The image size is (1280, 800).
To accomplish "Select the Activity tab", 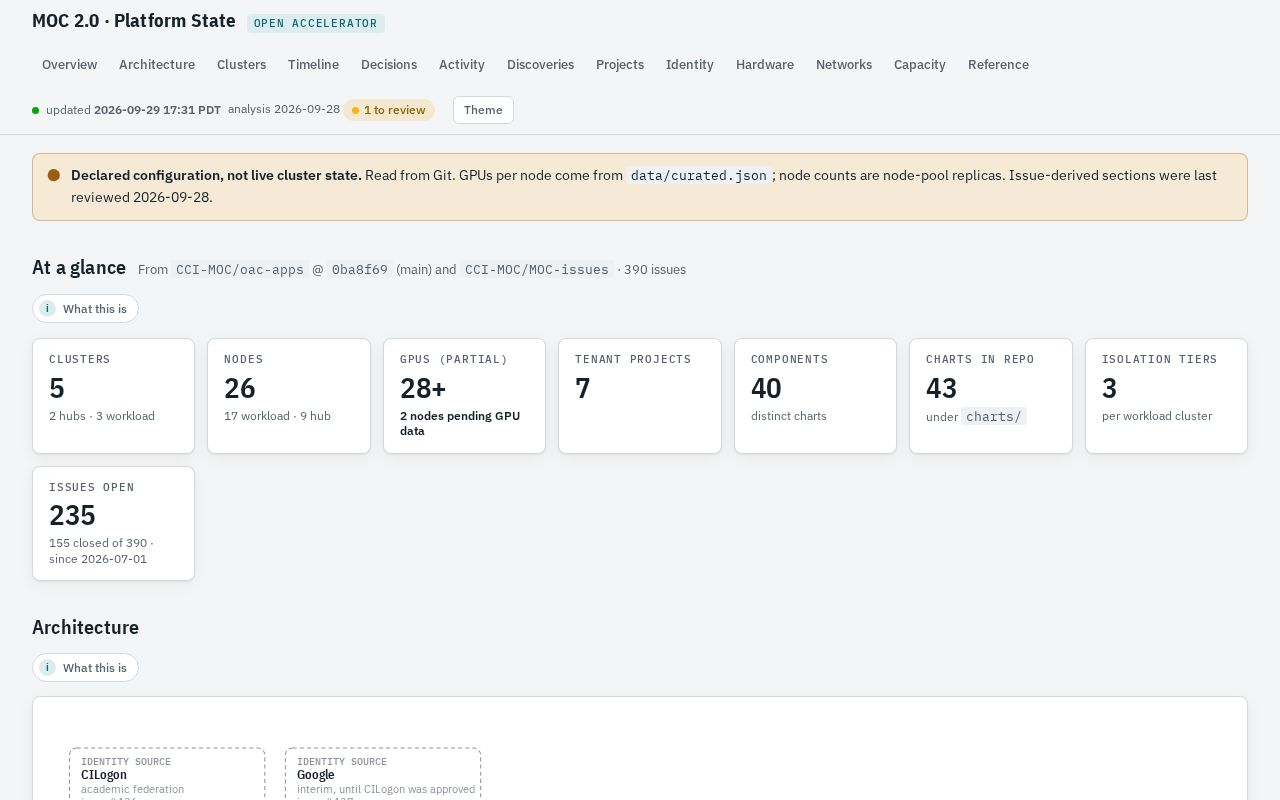I will pos(462,64).
